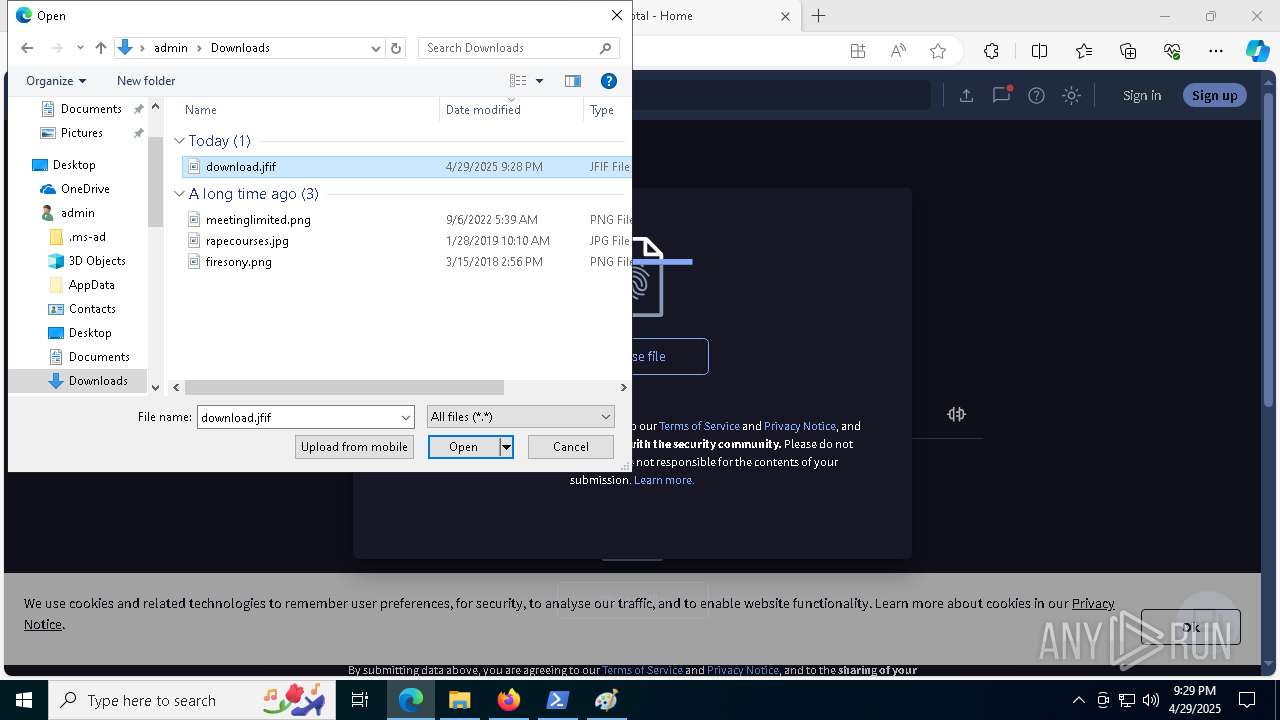Select the file meetinglimited.png

click(258, 220)
